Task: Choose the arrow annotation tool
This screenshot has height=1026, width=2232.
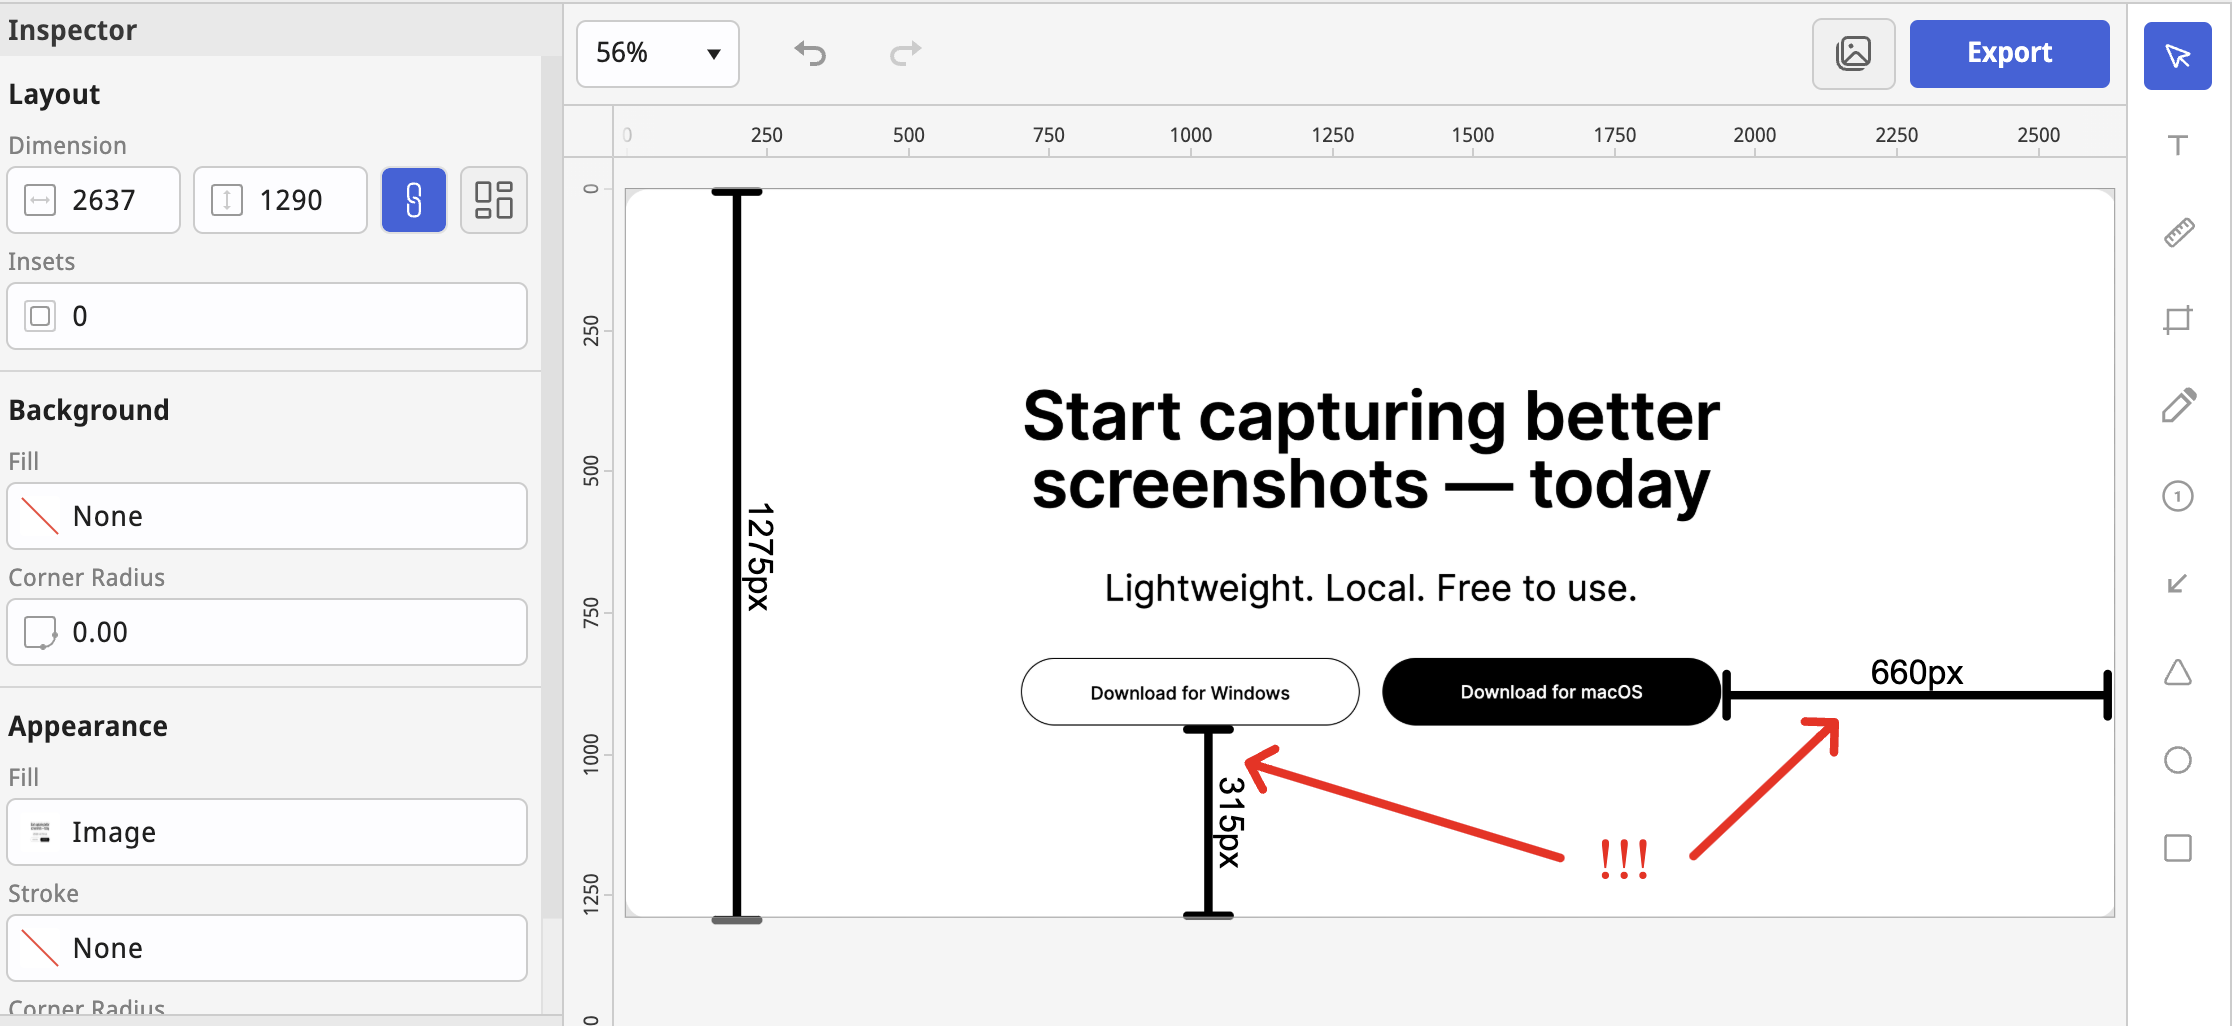Action: (2177, 584)
